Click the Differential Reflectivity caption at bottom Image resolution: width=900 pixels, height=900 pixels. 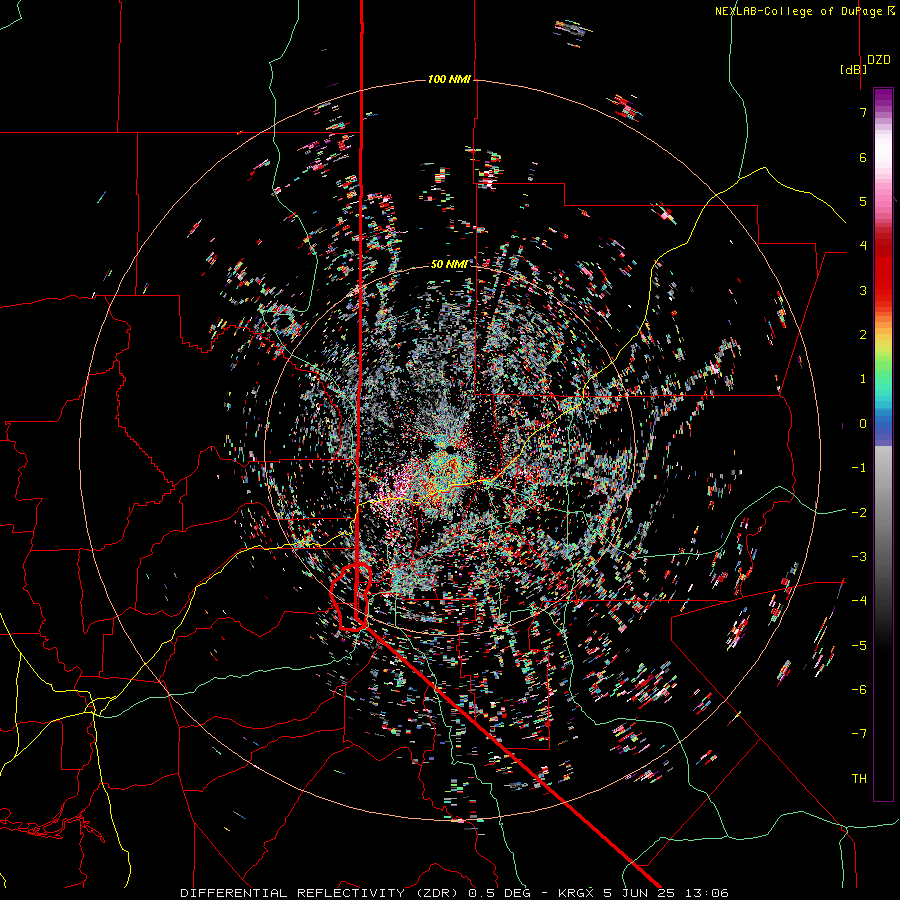[454, 893]
